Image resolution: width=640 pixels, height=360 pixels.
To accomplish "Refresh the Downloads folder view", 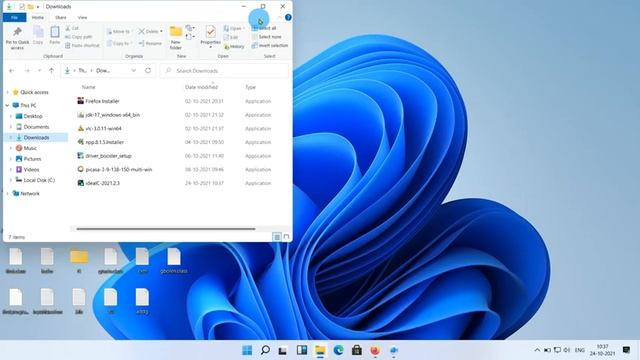I will (148, 71).
